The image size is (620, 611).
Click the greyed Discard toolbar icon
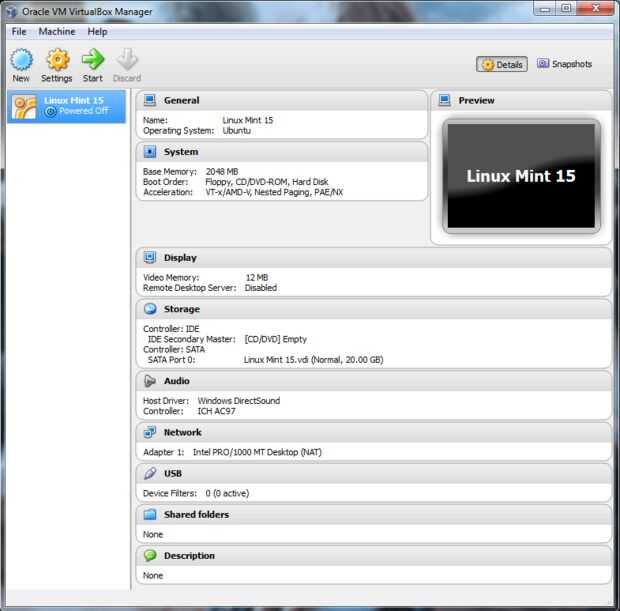pos(127,60)
